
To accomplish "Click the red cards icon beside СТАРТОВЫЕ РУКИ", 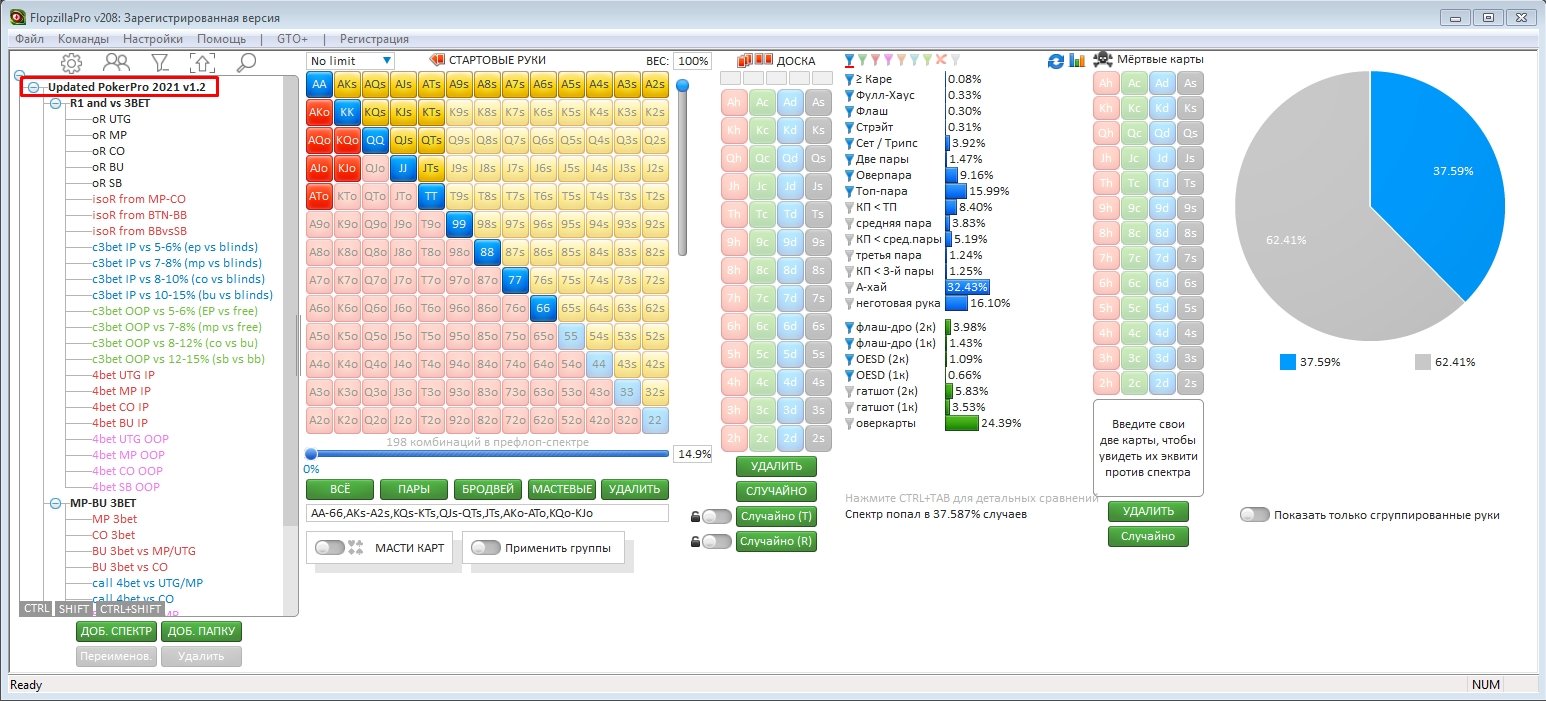I will [436, 60].
